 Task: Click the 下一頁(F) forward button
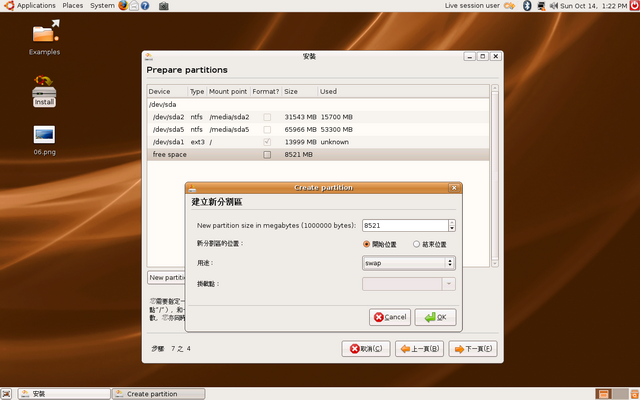tap(473, 349)
